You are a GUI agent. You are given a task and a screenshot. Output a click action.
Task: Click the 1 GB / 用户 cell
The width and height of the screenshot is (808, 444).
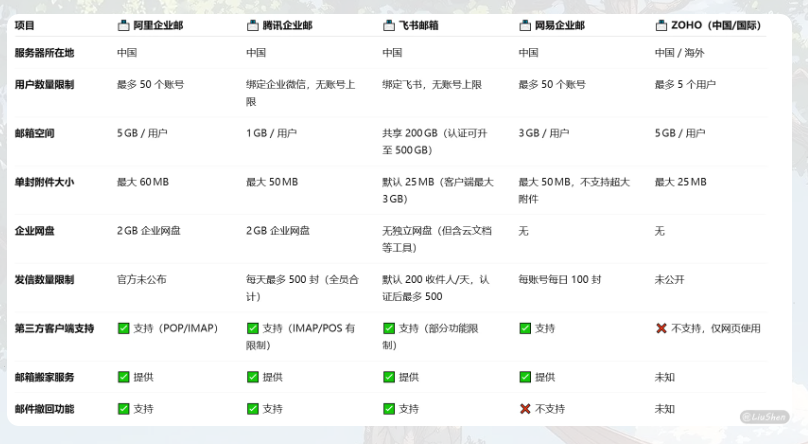pos(271,133)
